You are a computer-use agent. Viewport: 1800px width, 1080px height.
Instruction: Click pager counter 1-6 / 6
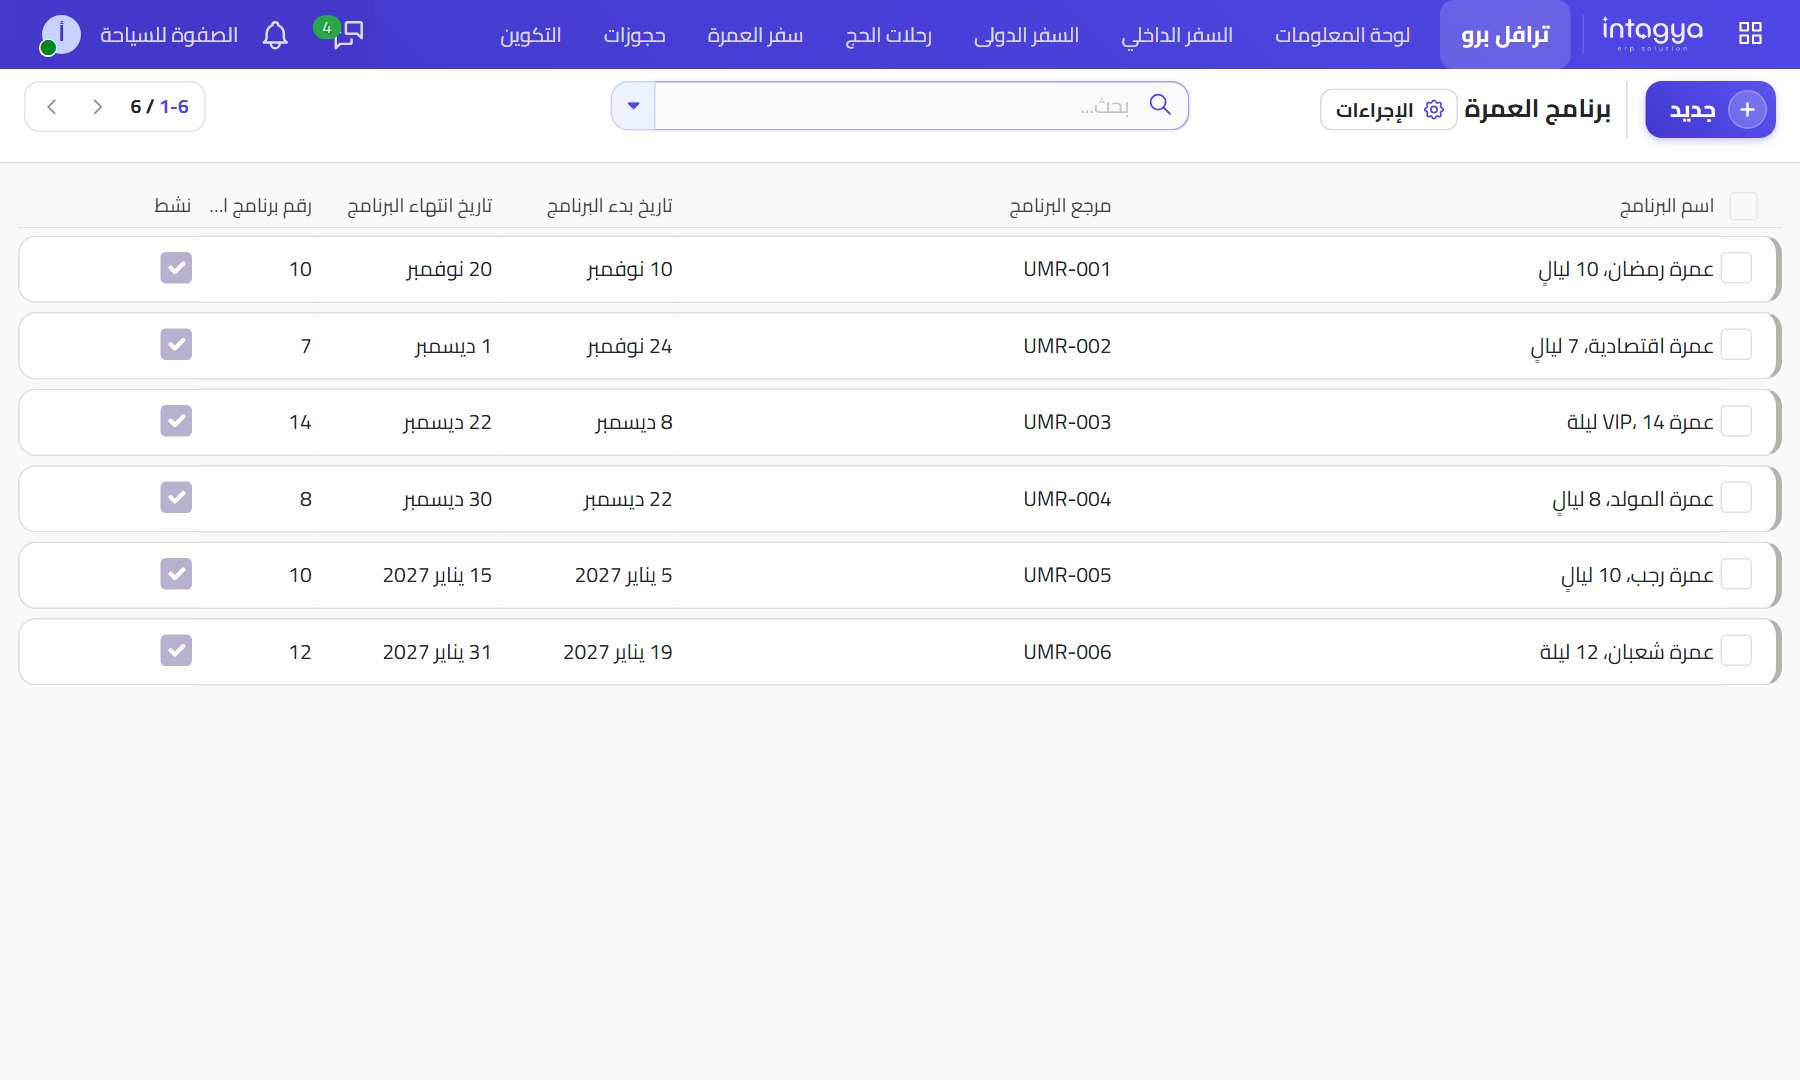point(159,107)
